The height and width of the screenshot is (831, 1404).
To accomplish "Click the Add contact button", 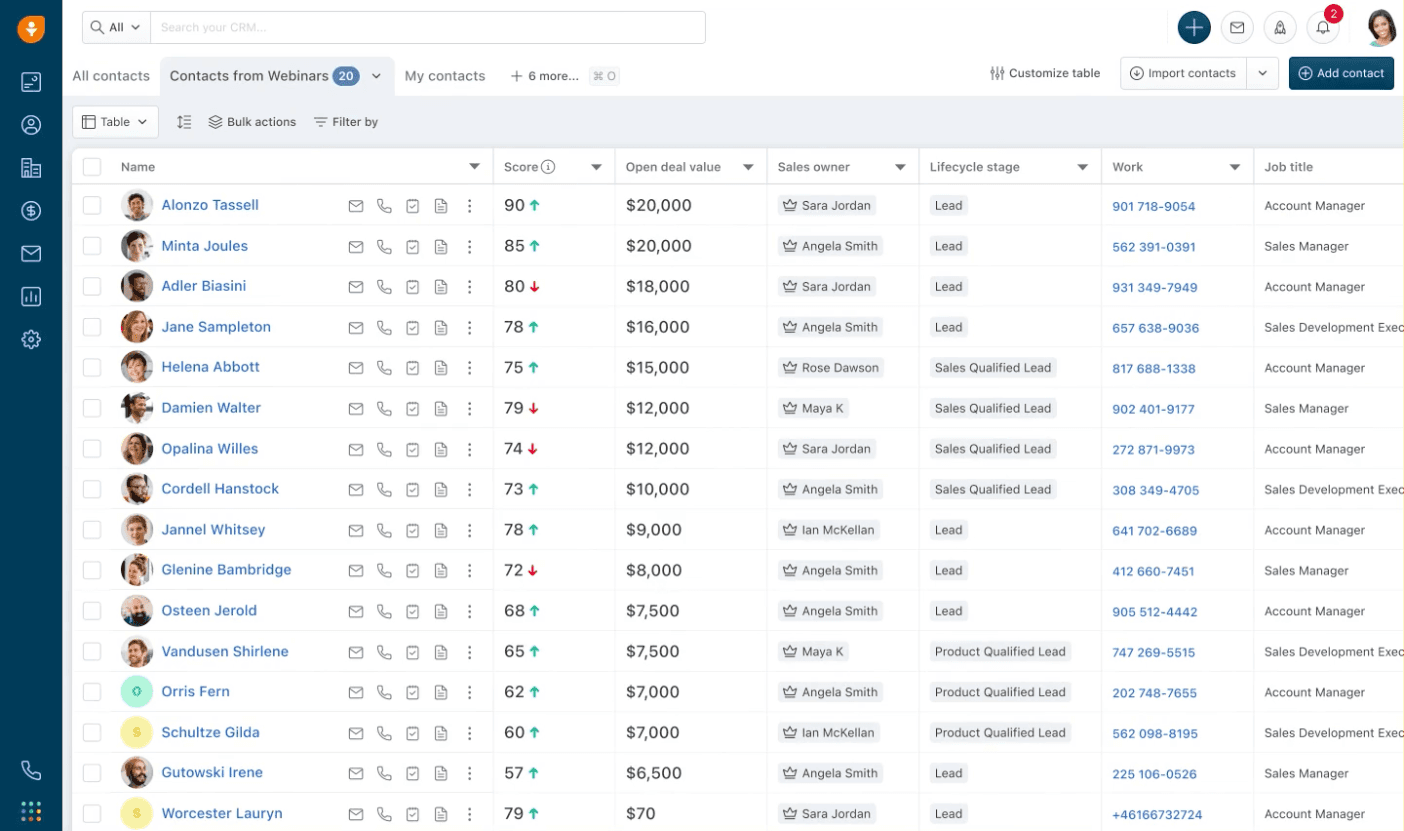I will pos(1341,73).
